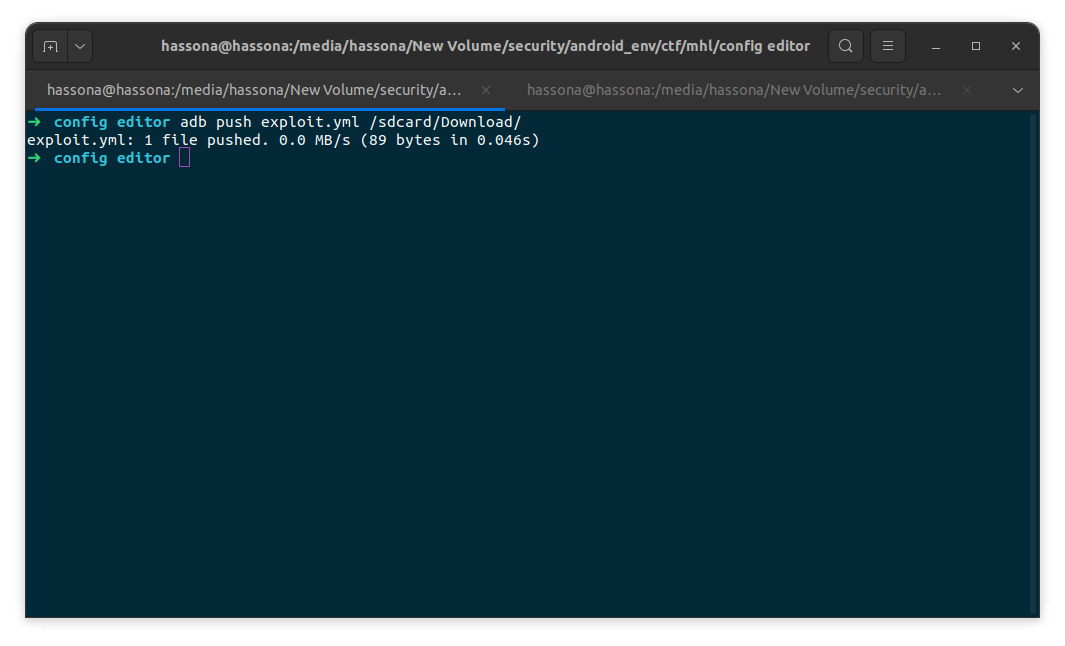Click 'config editor' on the last prompt line
This screenshot has width=1065, height=646.
pyautogui.click(x=112, y=158)
